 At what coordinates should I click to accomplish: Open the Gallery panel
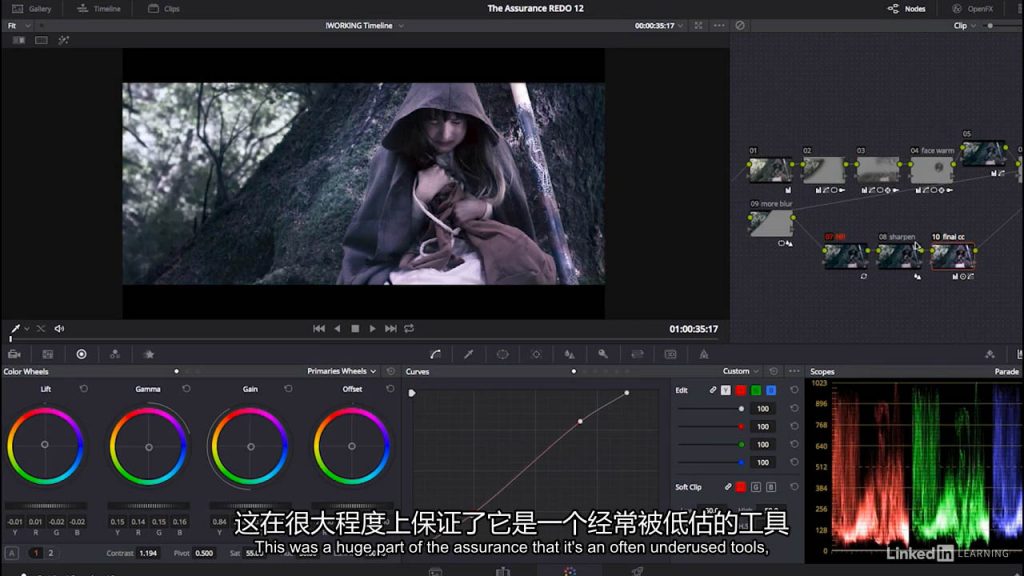31,8
